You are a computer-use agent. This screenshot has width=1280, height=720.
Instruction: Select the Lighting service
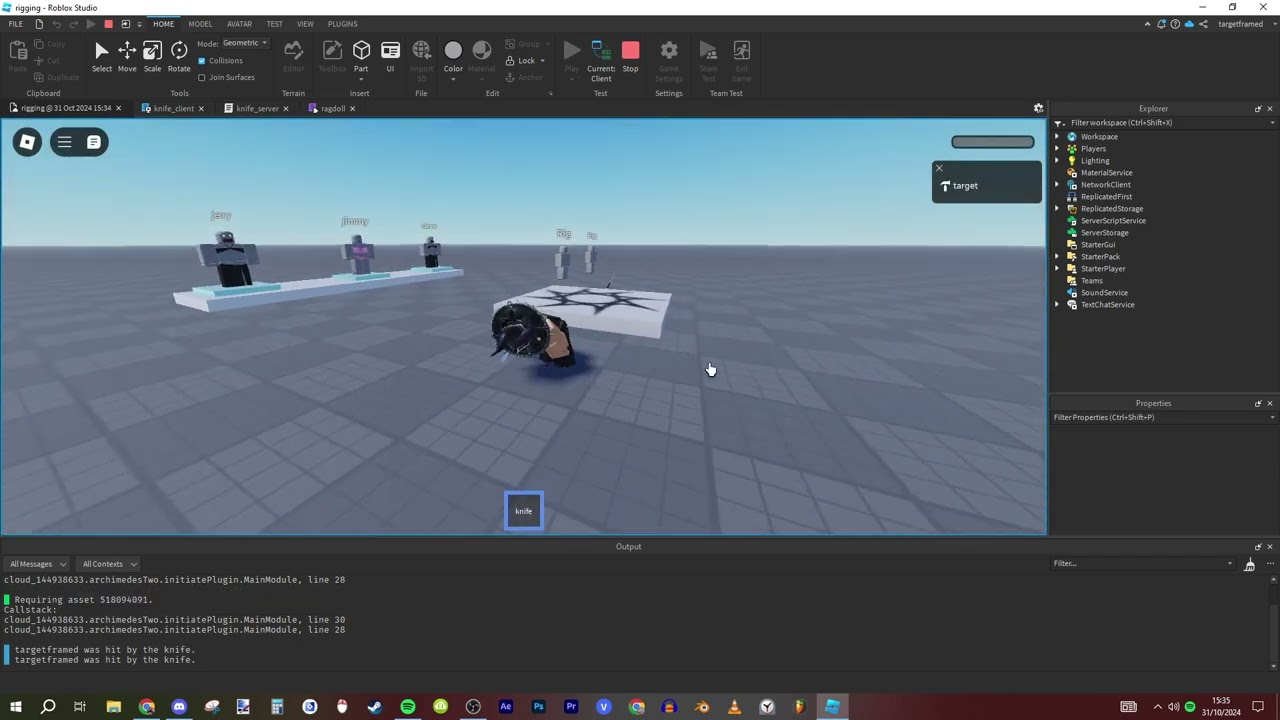(1095, 161)
